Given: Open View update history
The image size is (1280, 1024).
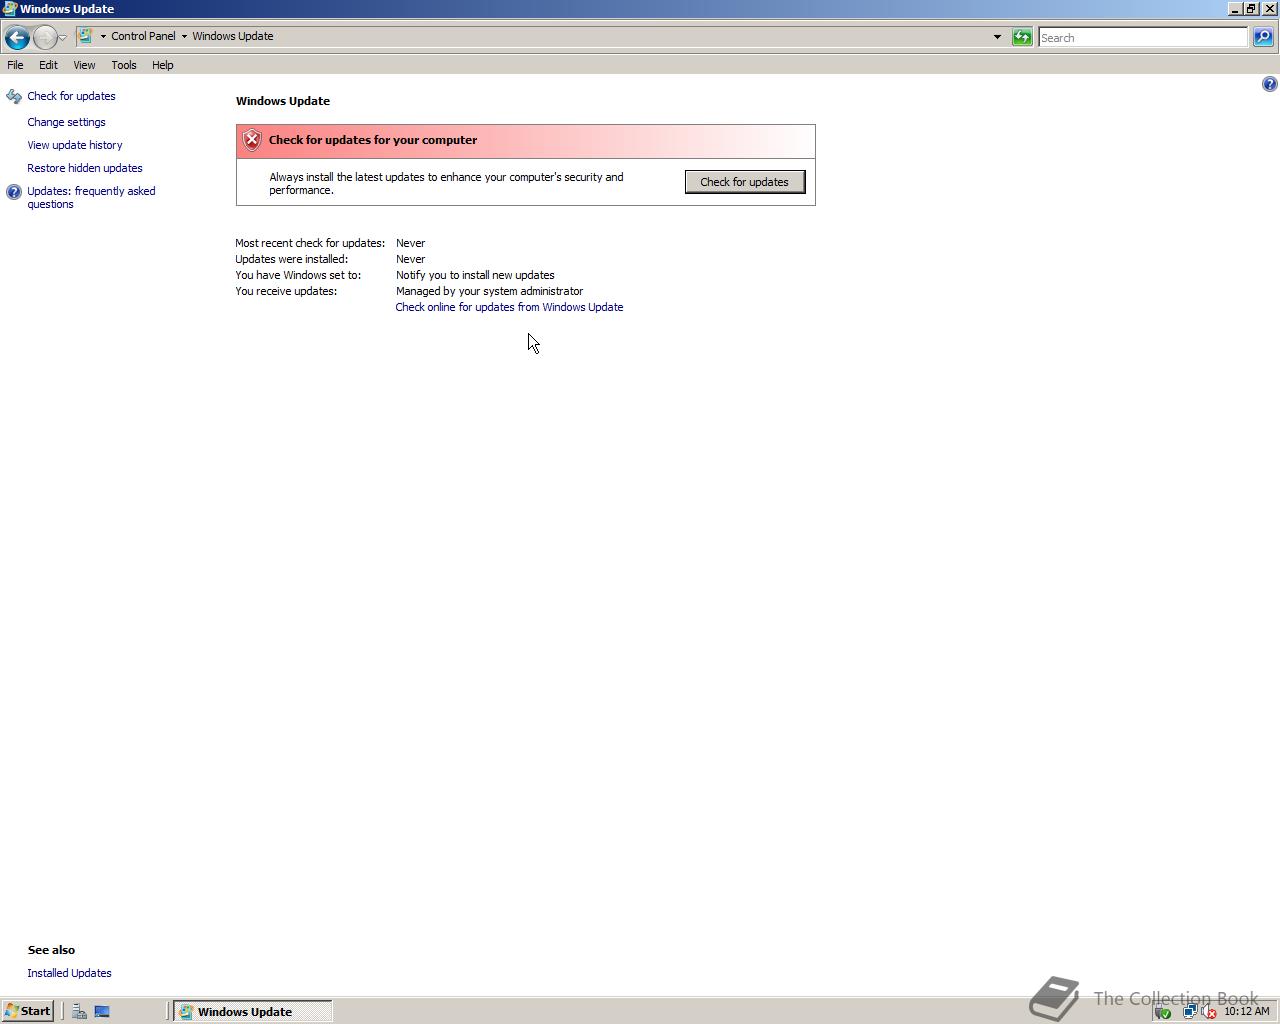Looking at the screenshot, I should point(75,145).
